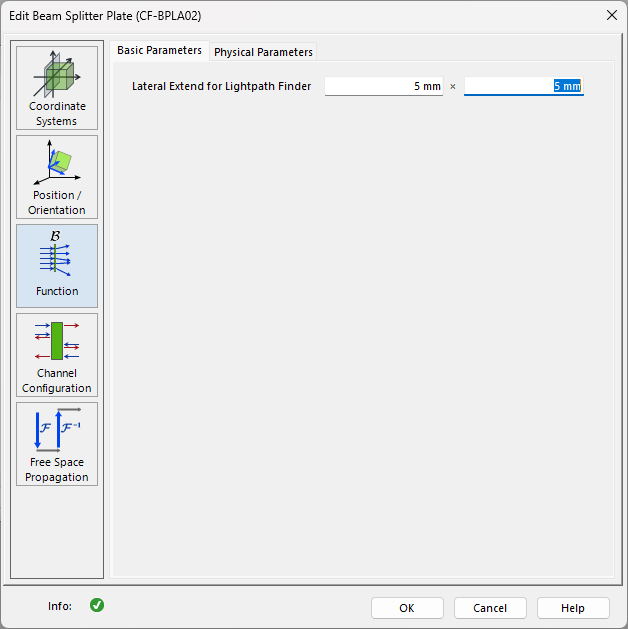The width and height of the screenshot is (628, 629).
Task: Click the Cancel button
Action: click(490, 608)
